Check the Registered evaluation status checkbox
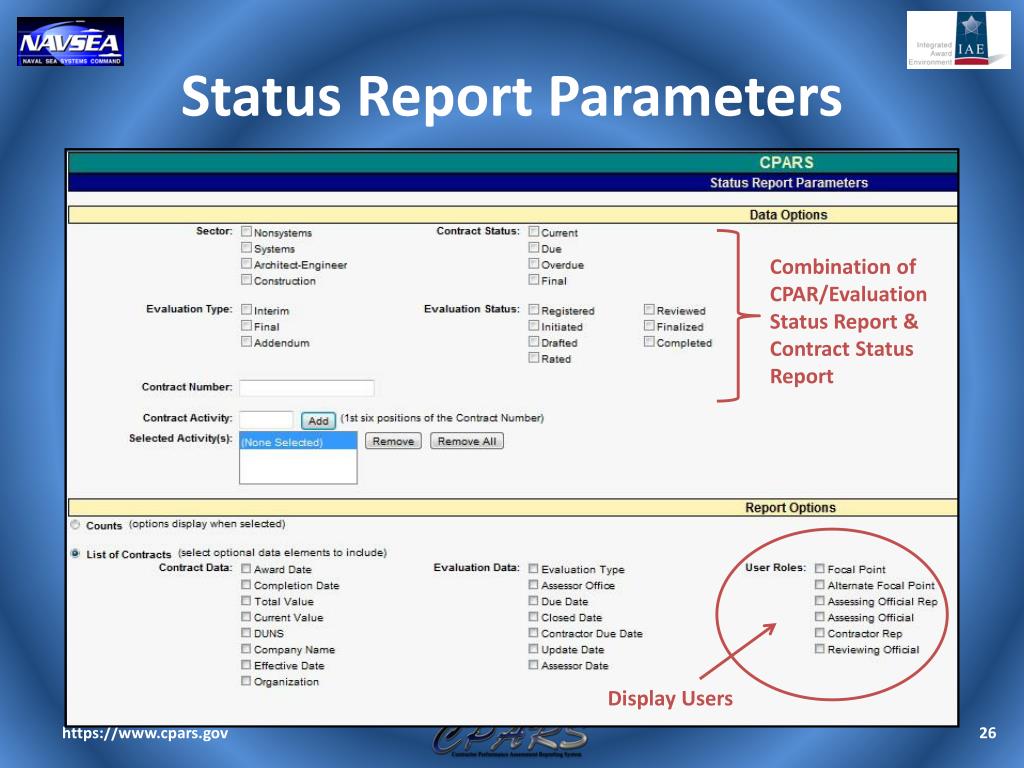The width and height of the screenshot is (1024, 768). 534,310
